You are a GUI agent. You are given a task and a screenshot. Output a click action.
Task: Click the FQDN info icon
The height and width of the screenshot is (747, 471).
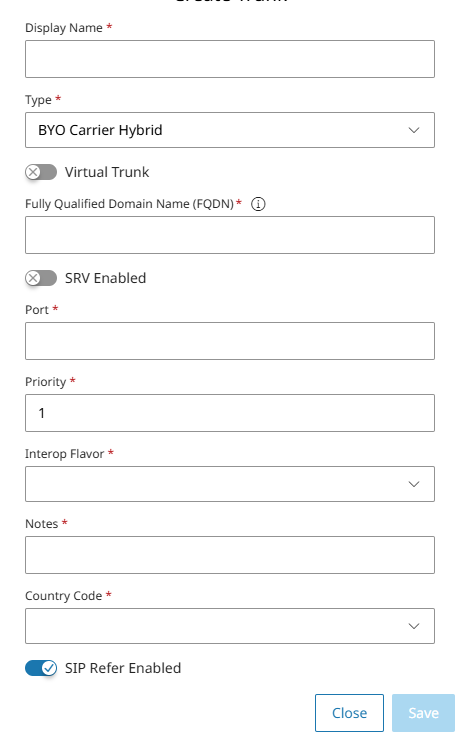(x=258, y=204)
